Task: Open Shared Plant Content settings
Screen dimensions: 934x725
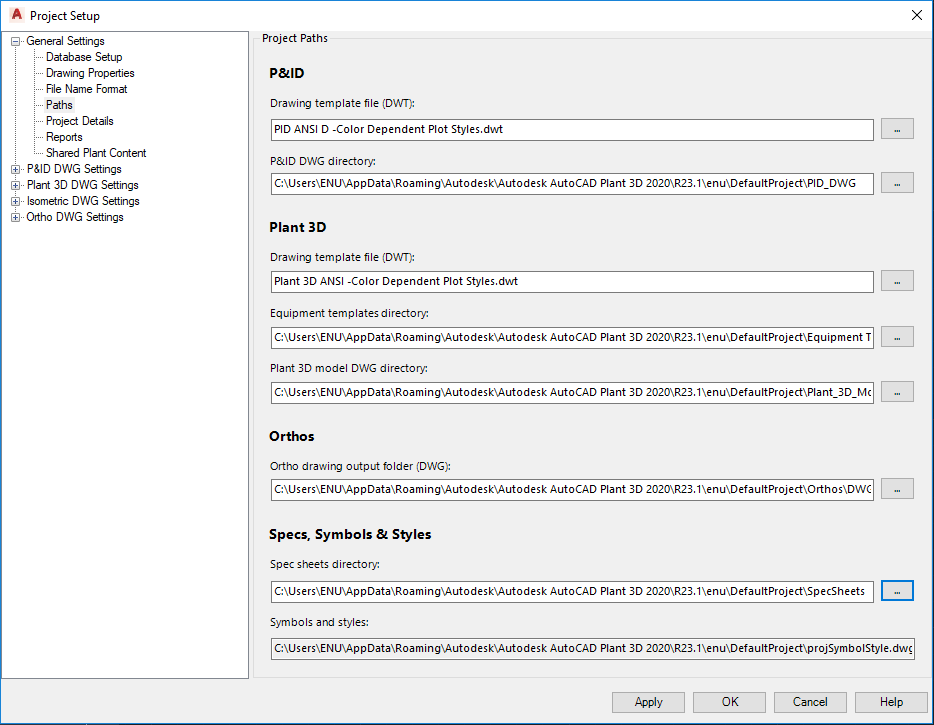Action: tap(96, 153)
